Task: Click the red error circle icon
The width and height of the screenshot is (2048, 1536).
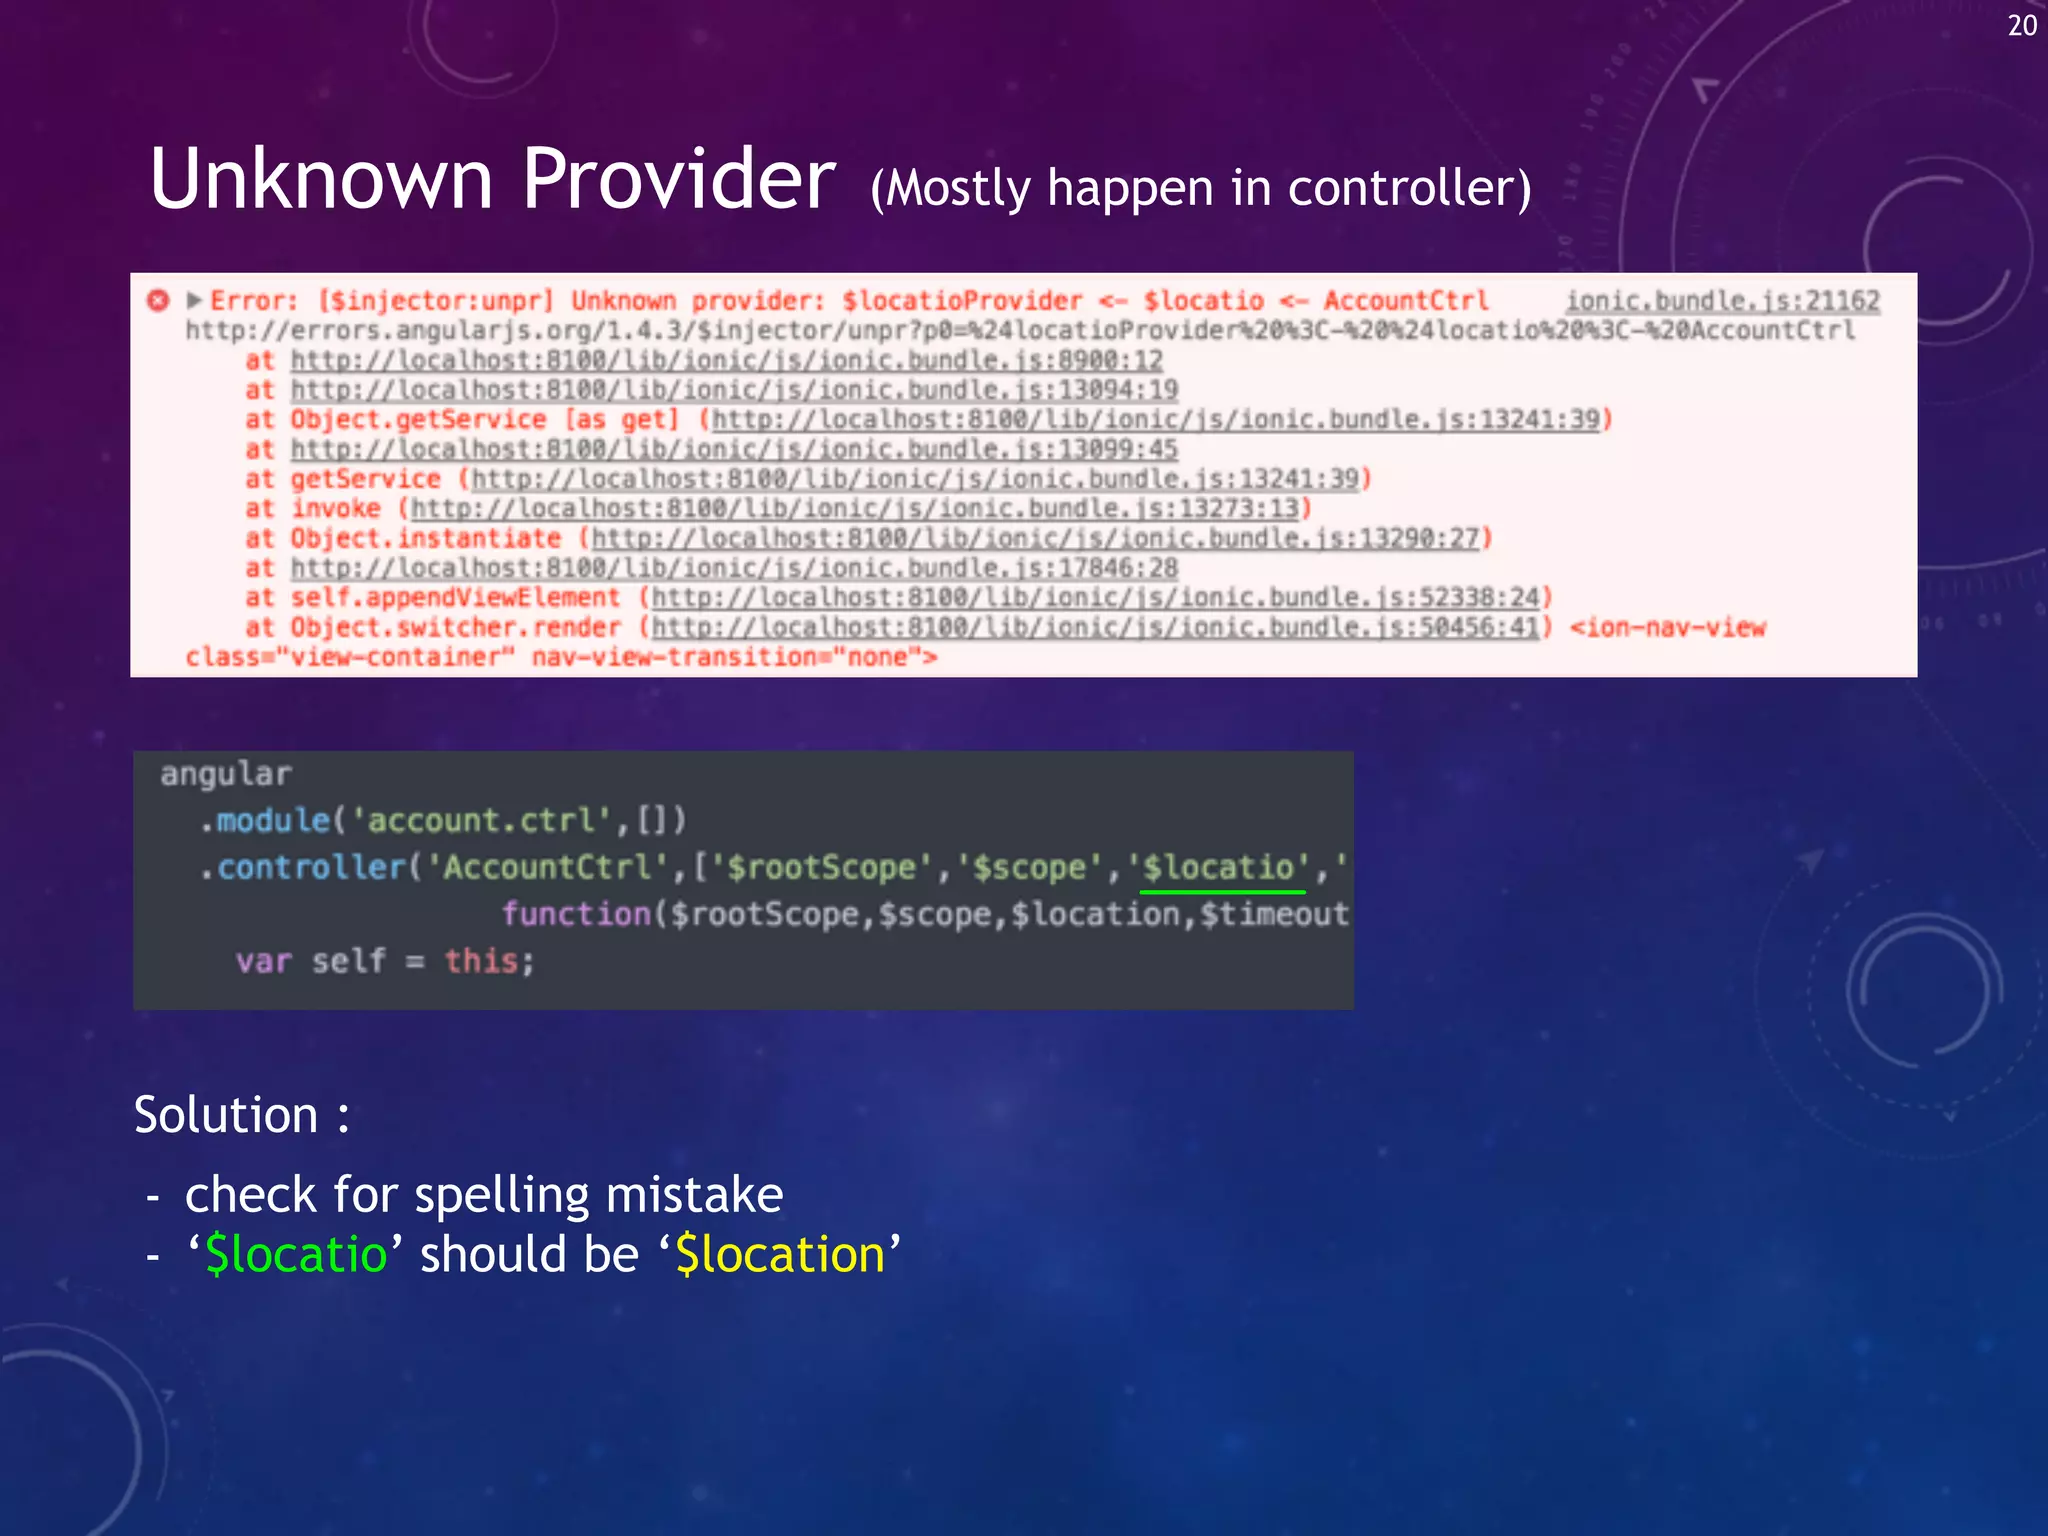Action: (158, 300)
